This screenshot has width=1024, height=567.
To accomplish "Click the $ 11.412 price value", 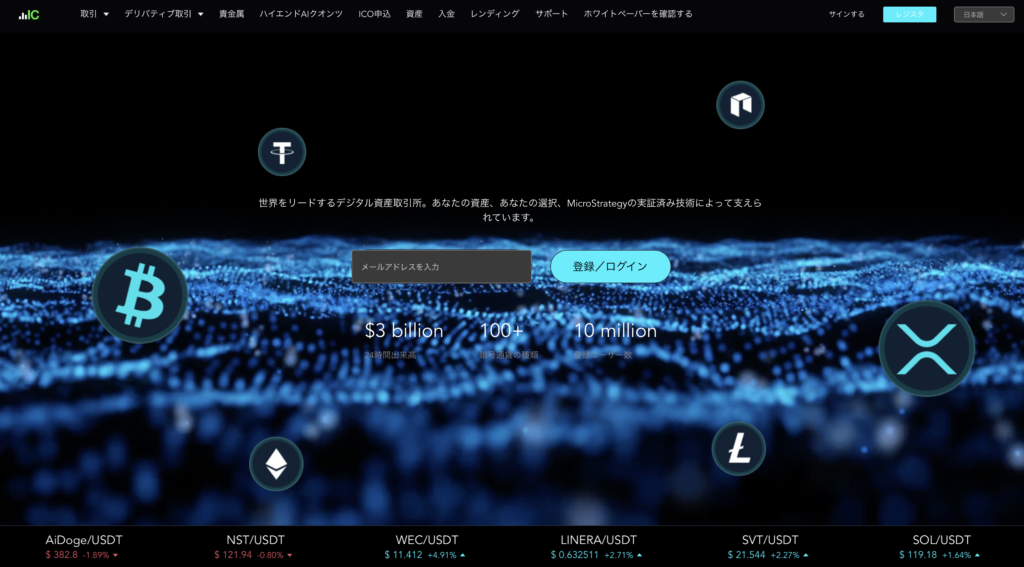I will click(x=404, y=555).
